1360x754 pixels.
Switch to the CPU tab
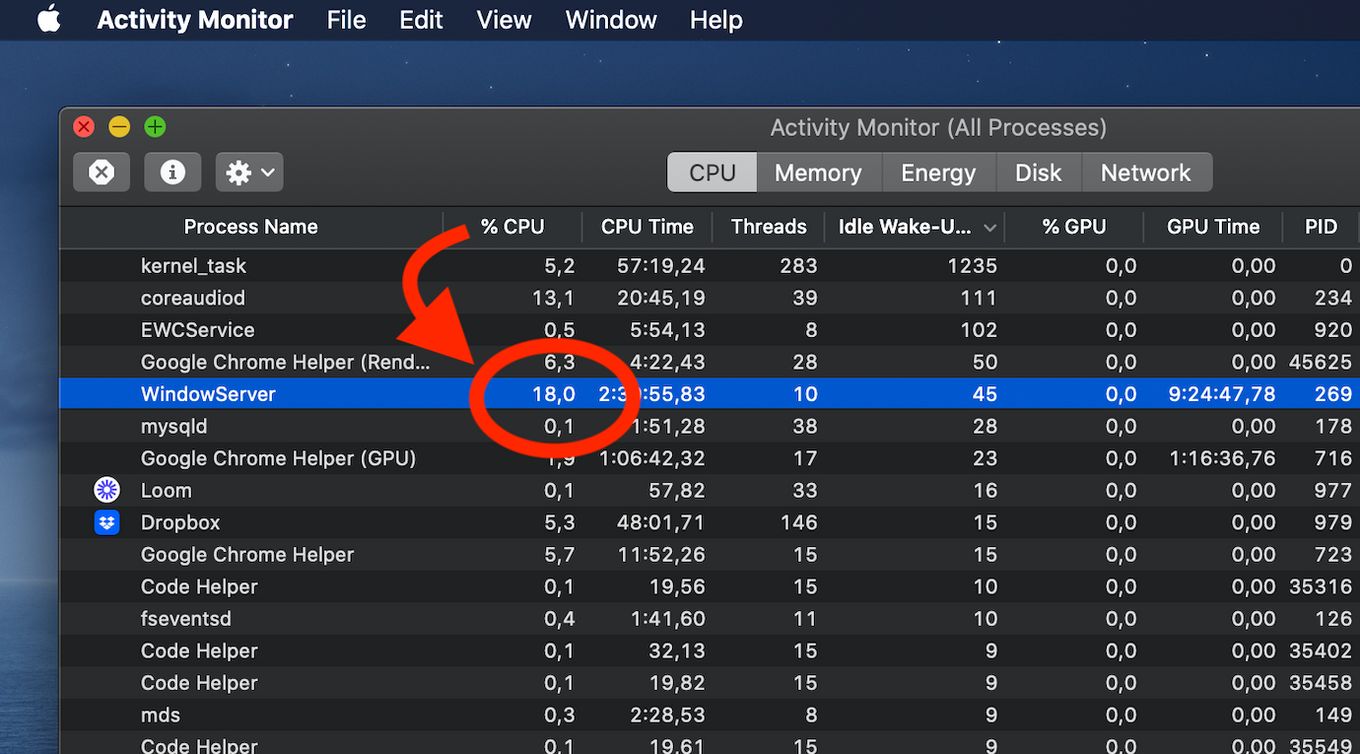tap(712, 172)
